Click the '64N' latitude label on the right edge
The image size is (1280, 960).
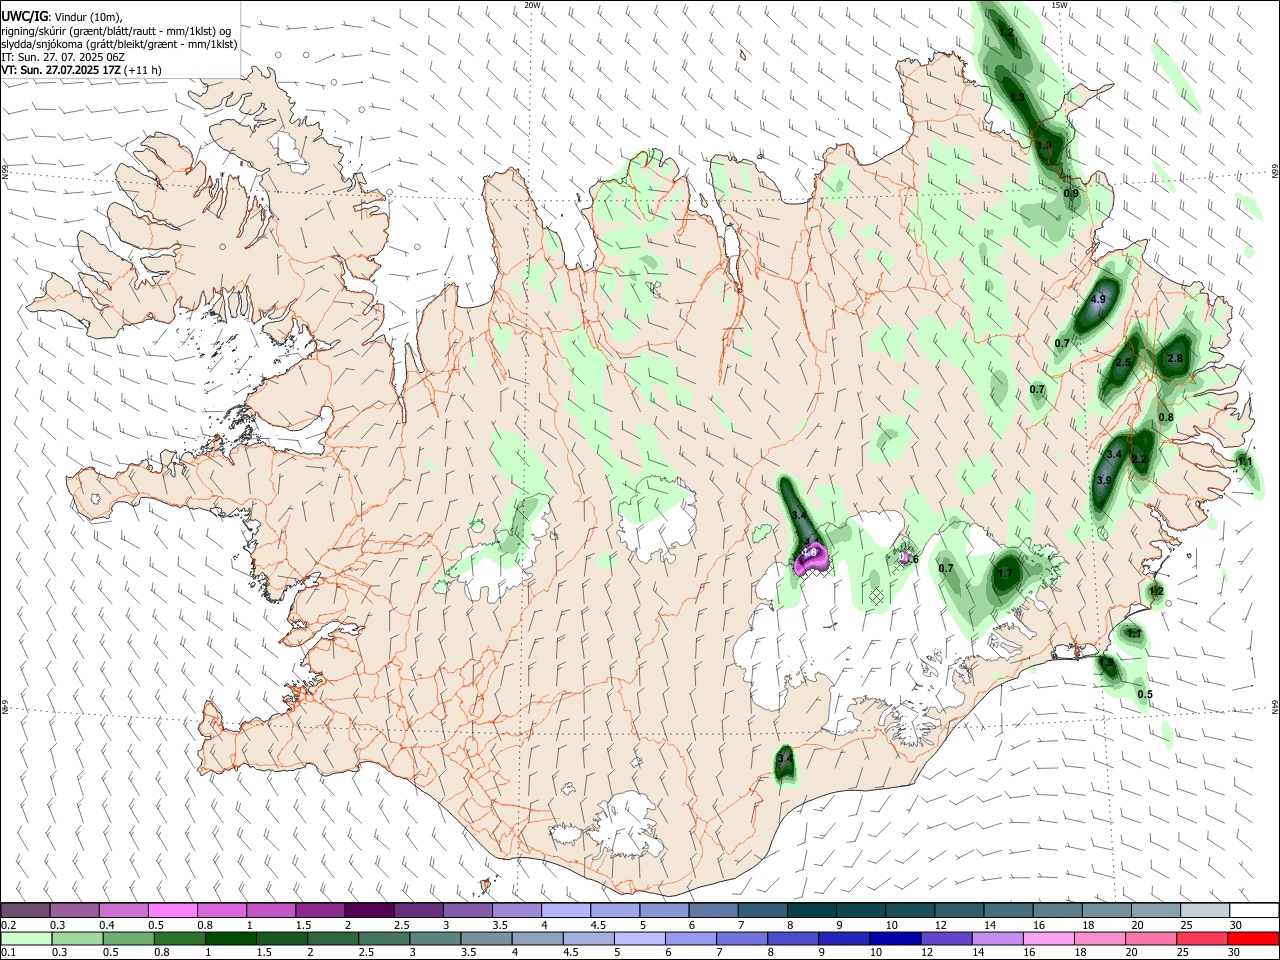[x=1275, y=707]
